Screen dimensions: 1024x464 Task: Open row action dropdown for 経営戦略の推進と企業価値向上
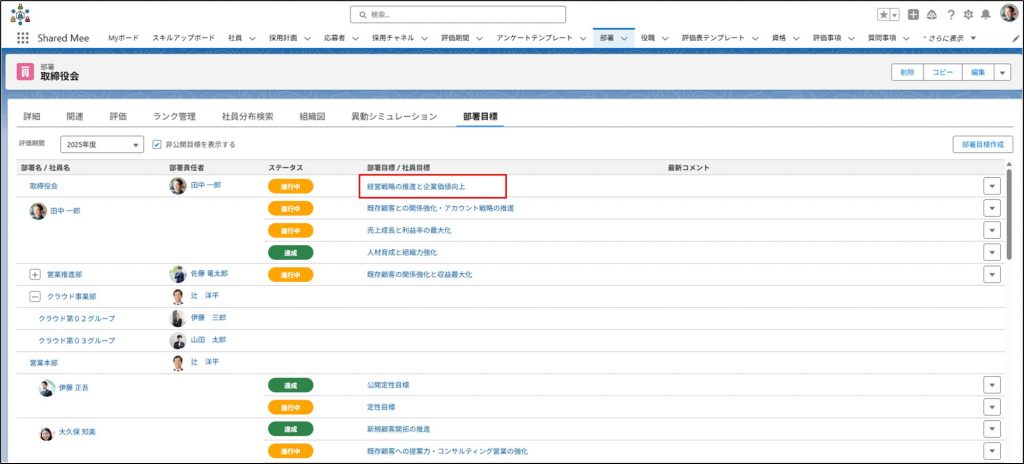(x=992, y=186)
